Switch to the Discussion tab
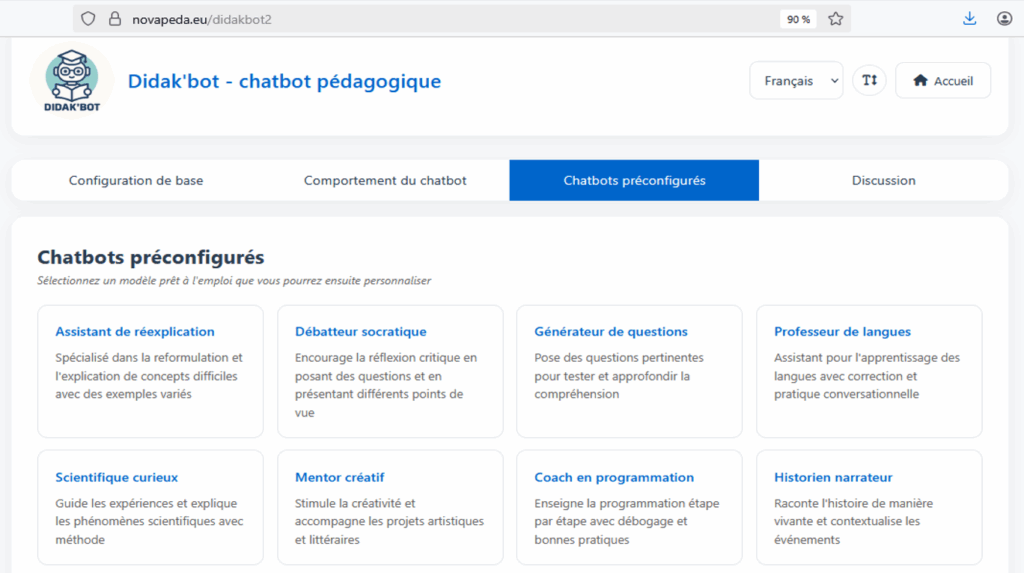The height and width of the screenshot is (573, 1024). pos(883,181)
